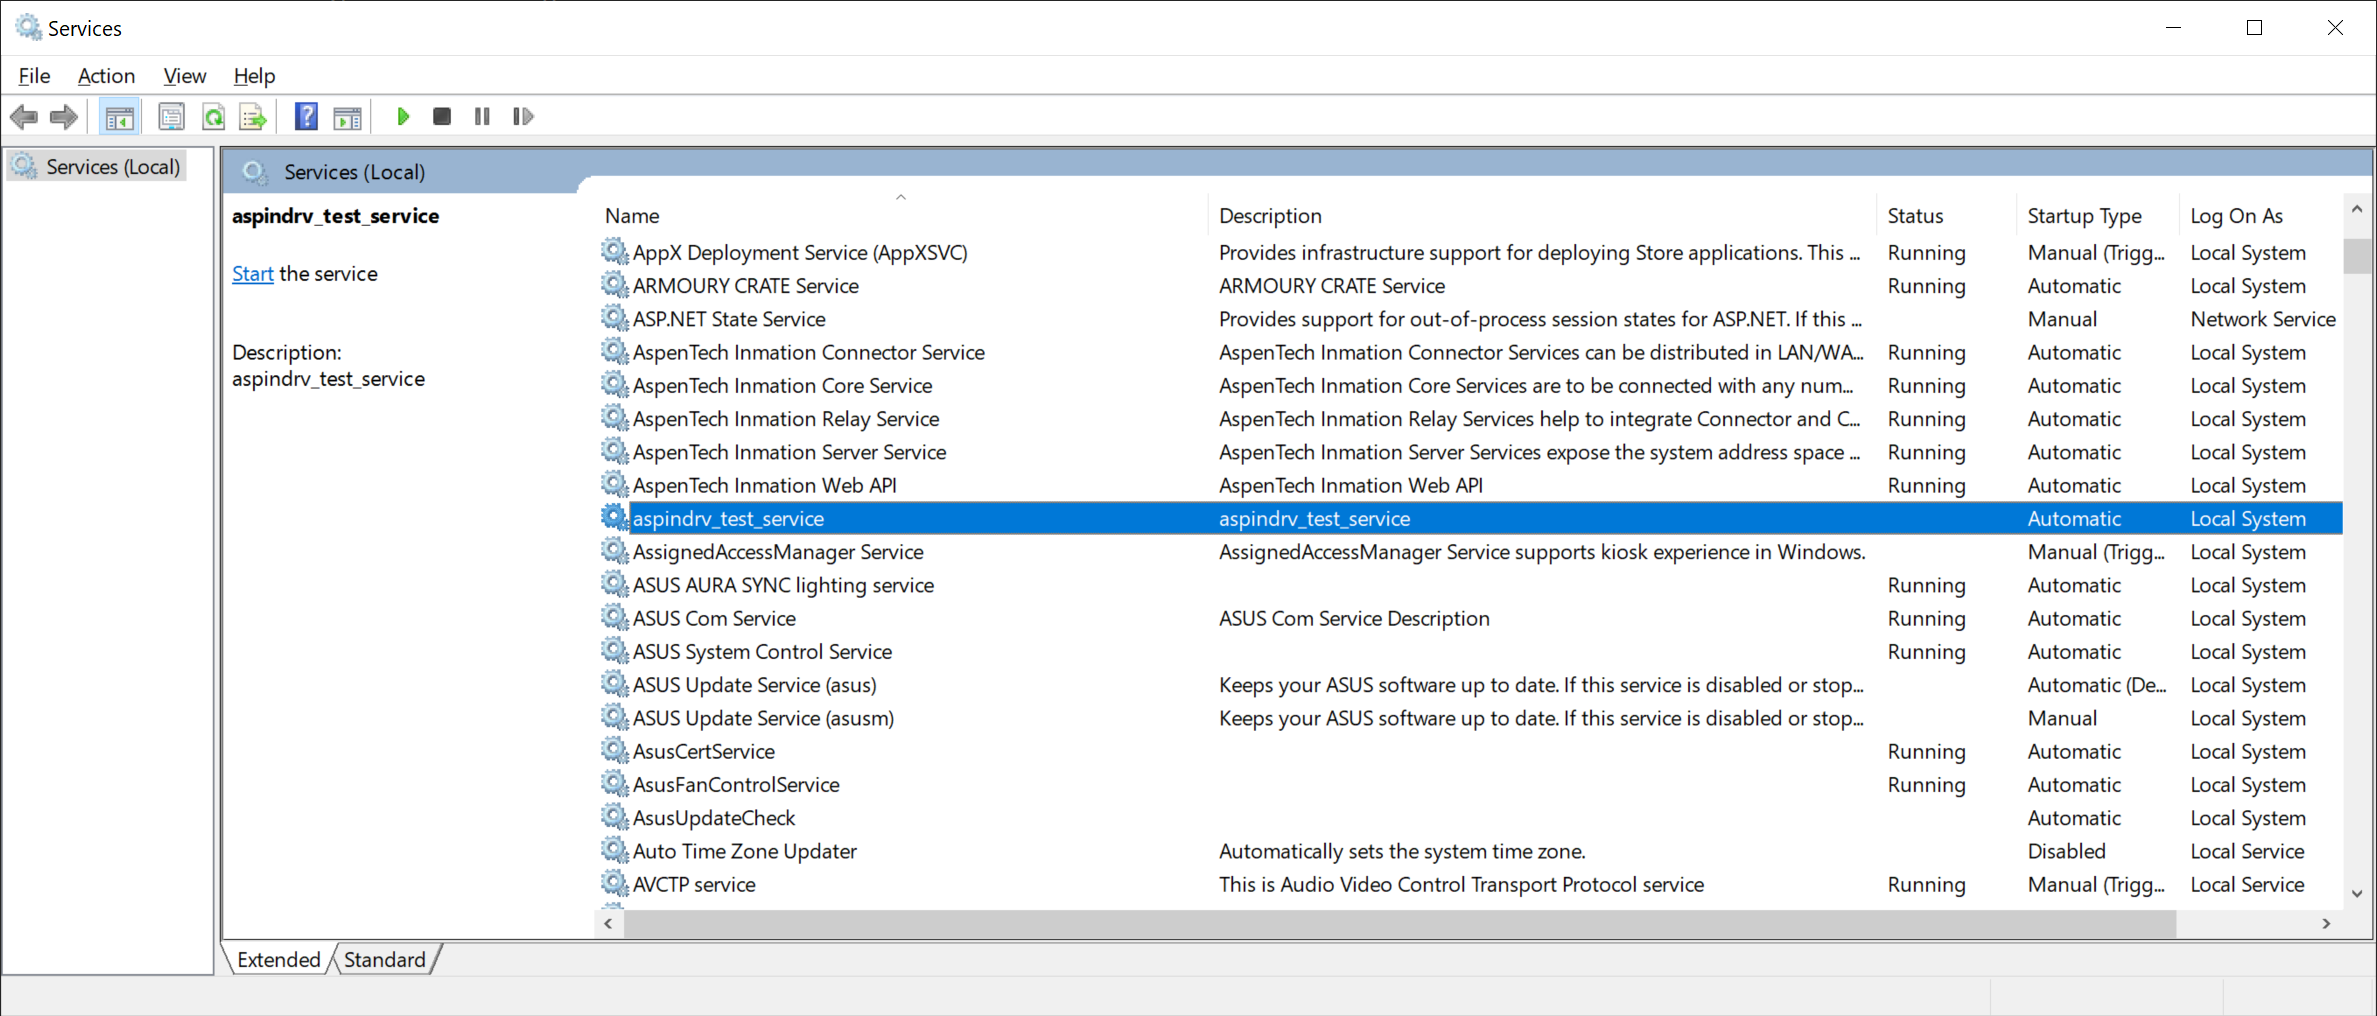Click the Restart Service icon

click(x=523, y=117)
